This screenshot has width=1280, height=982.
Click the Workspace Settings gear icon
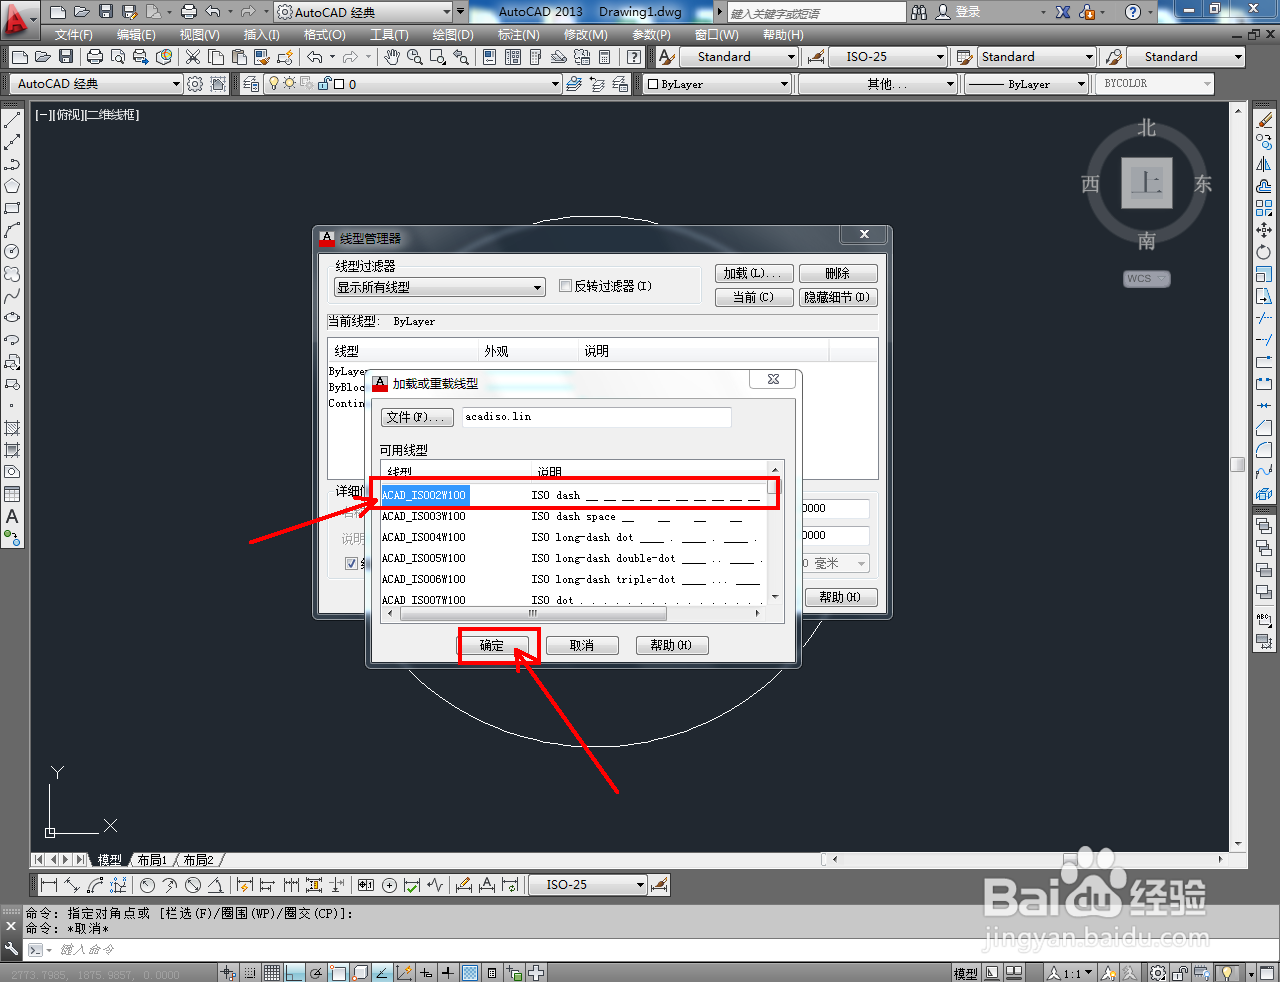[x=195, y=84]
